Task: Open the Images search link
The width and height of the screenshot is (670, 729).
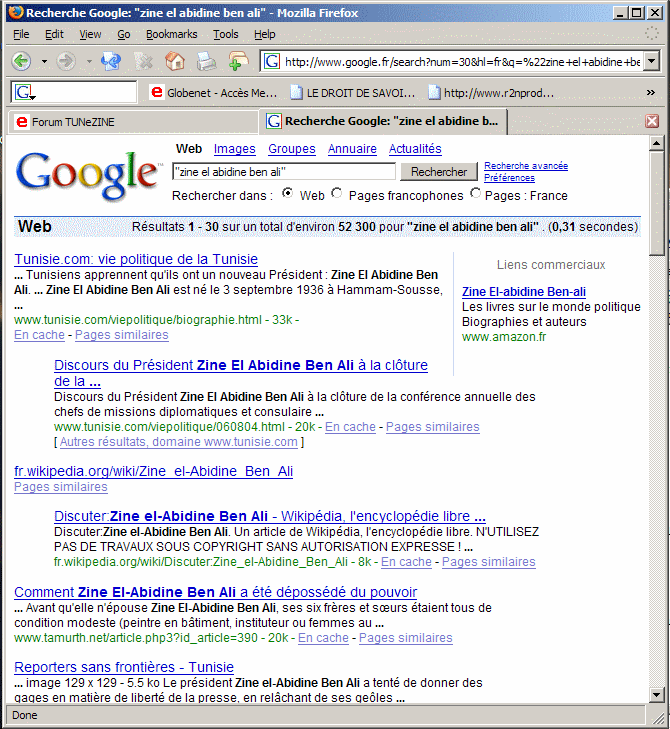Action: pos(234,149)
